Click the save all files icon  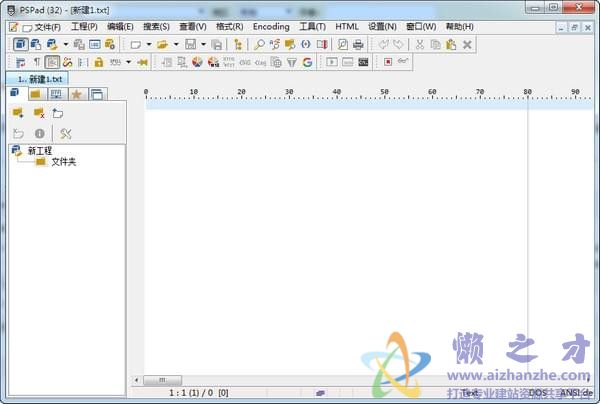(x=217, y=45)
